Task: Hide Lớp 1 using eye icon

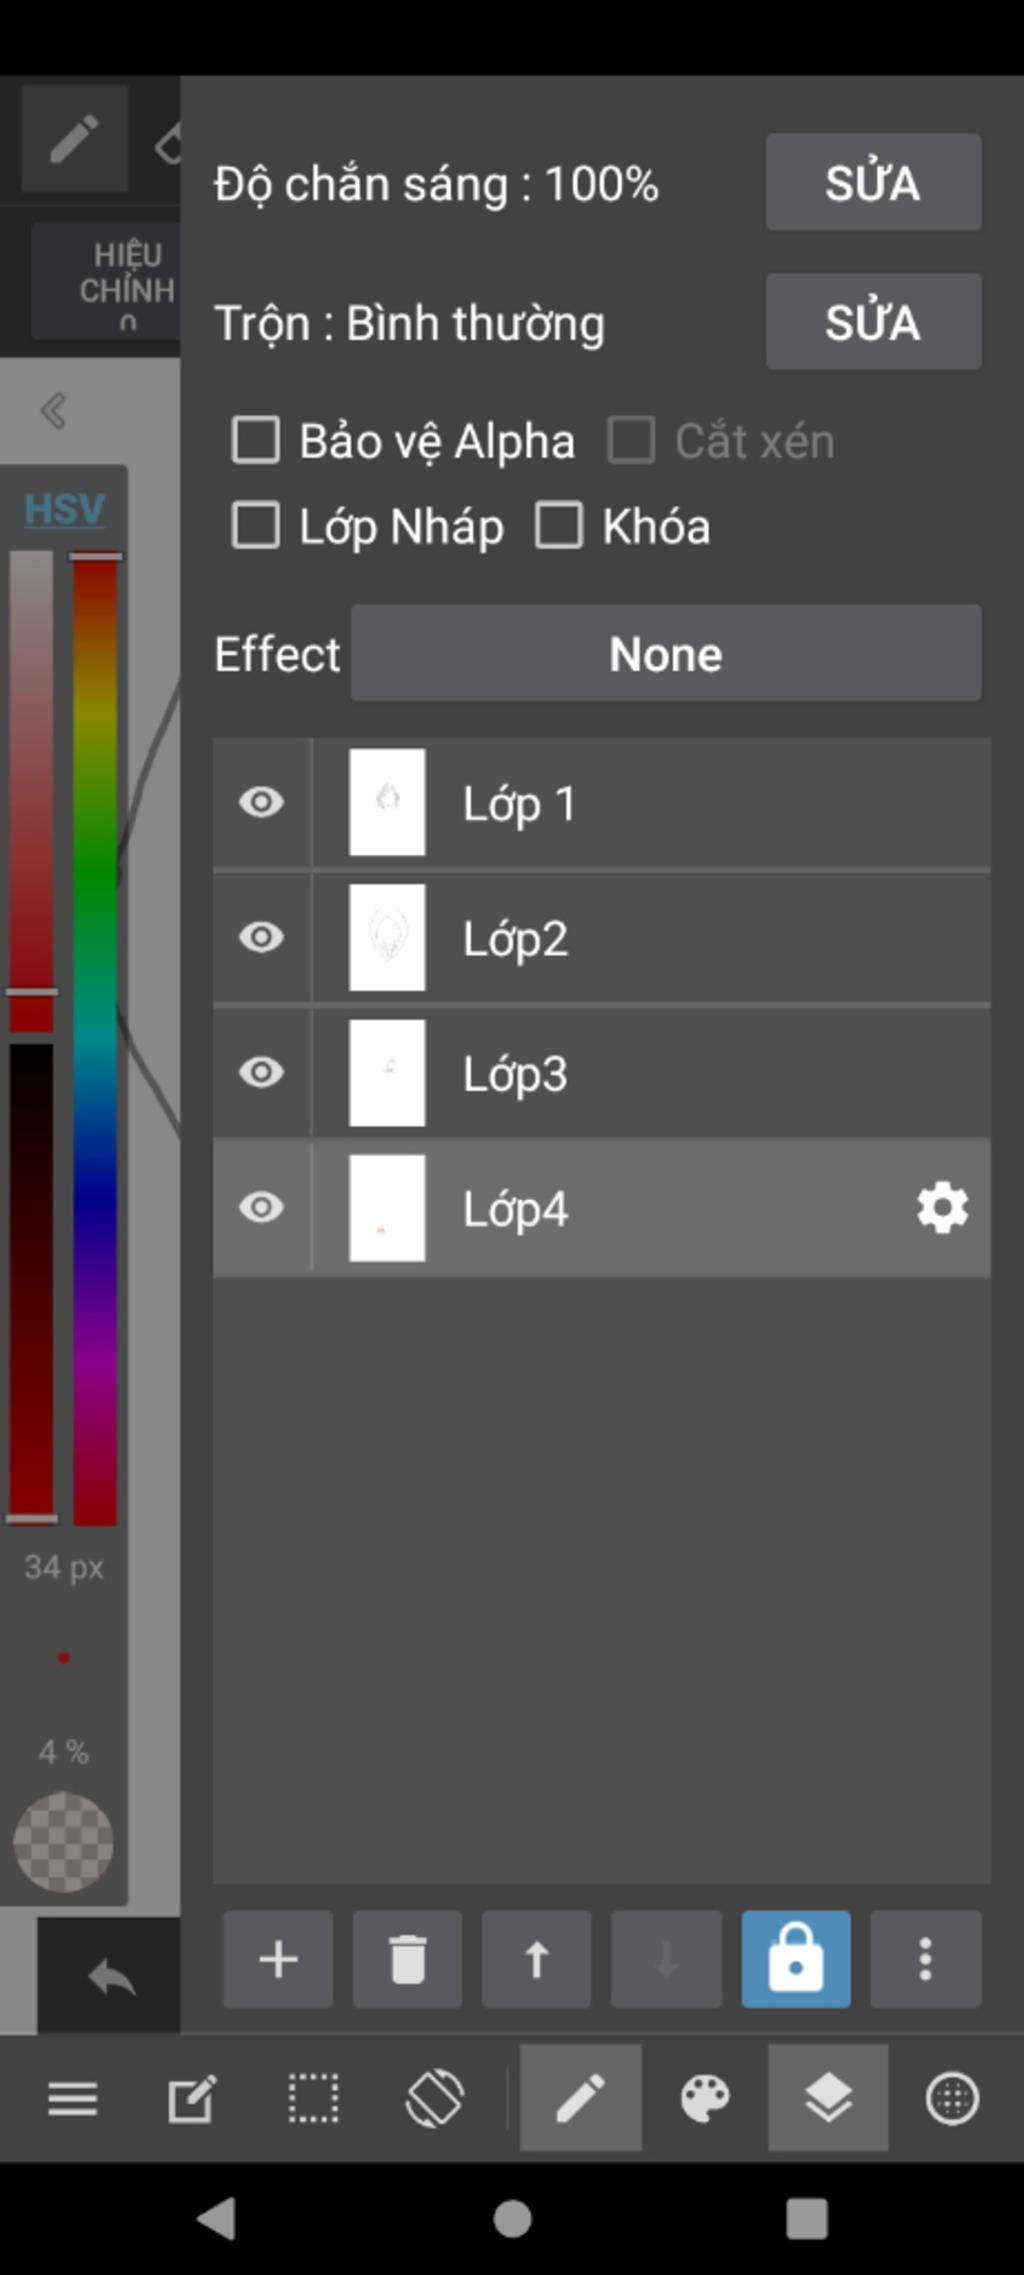Action: [x=261, y=802]
